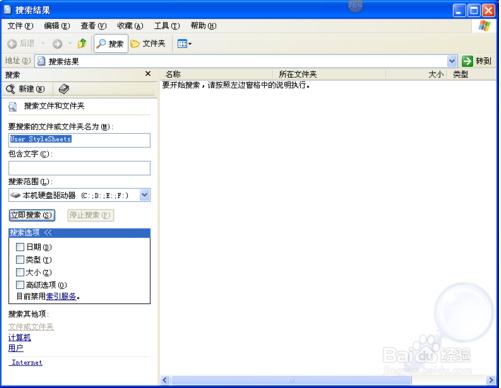Enable the 大小 search option checkbox
This screenshot has height=388, width=501.
tap(20, 272)
